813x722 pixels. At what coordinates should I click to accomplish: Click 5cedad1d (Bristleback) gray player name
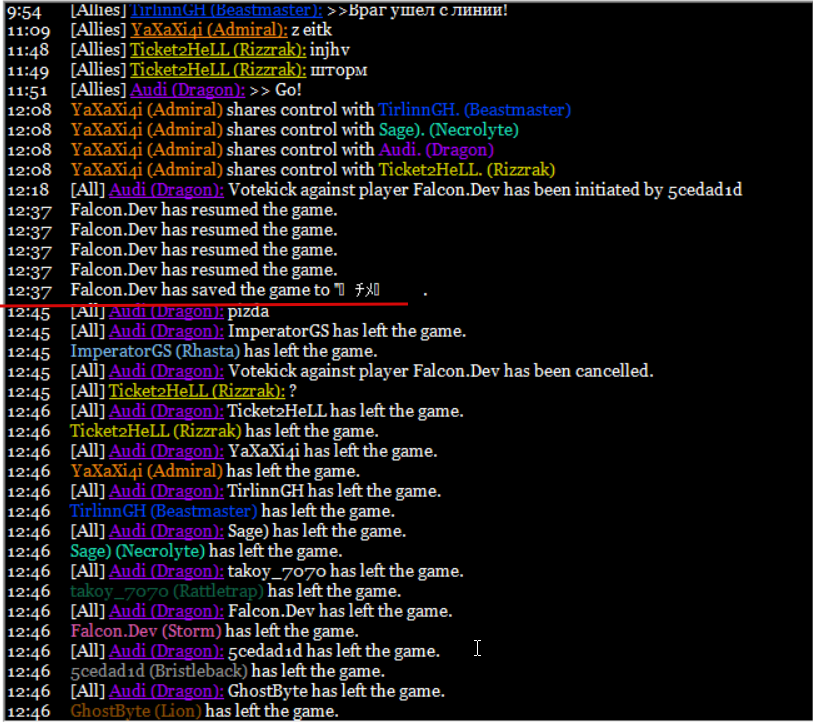(159, 671)
